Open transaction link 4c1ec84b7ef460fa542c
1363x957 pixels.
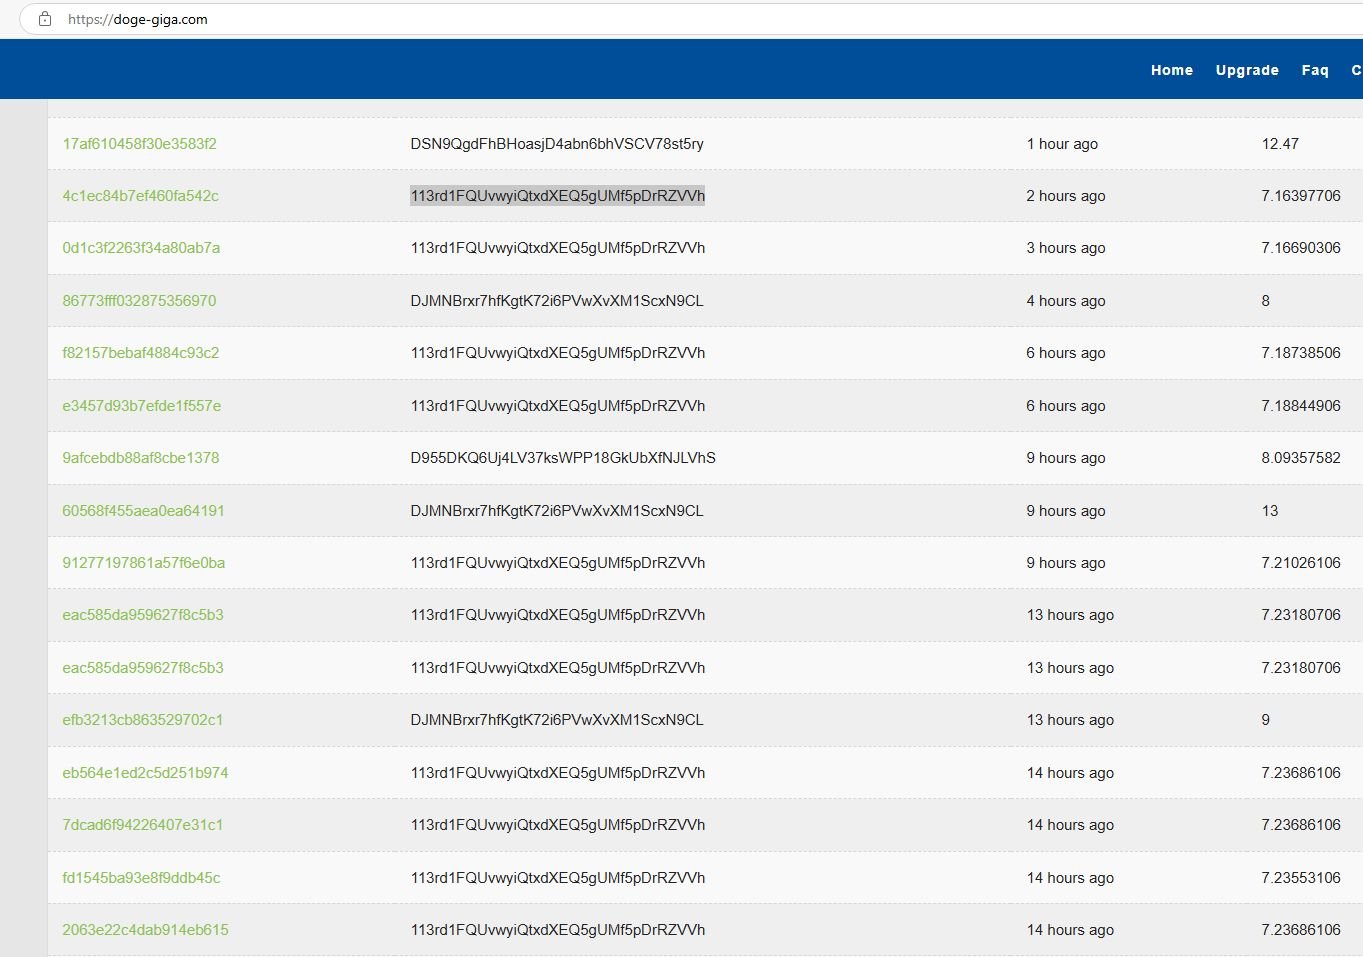pos(140,196)
